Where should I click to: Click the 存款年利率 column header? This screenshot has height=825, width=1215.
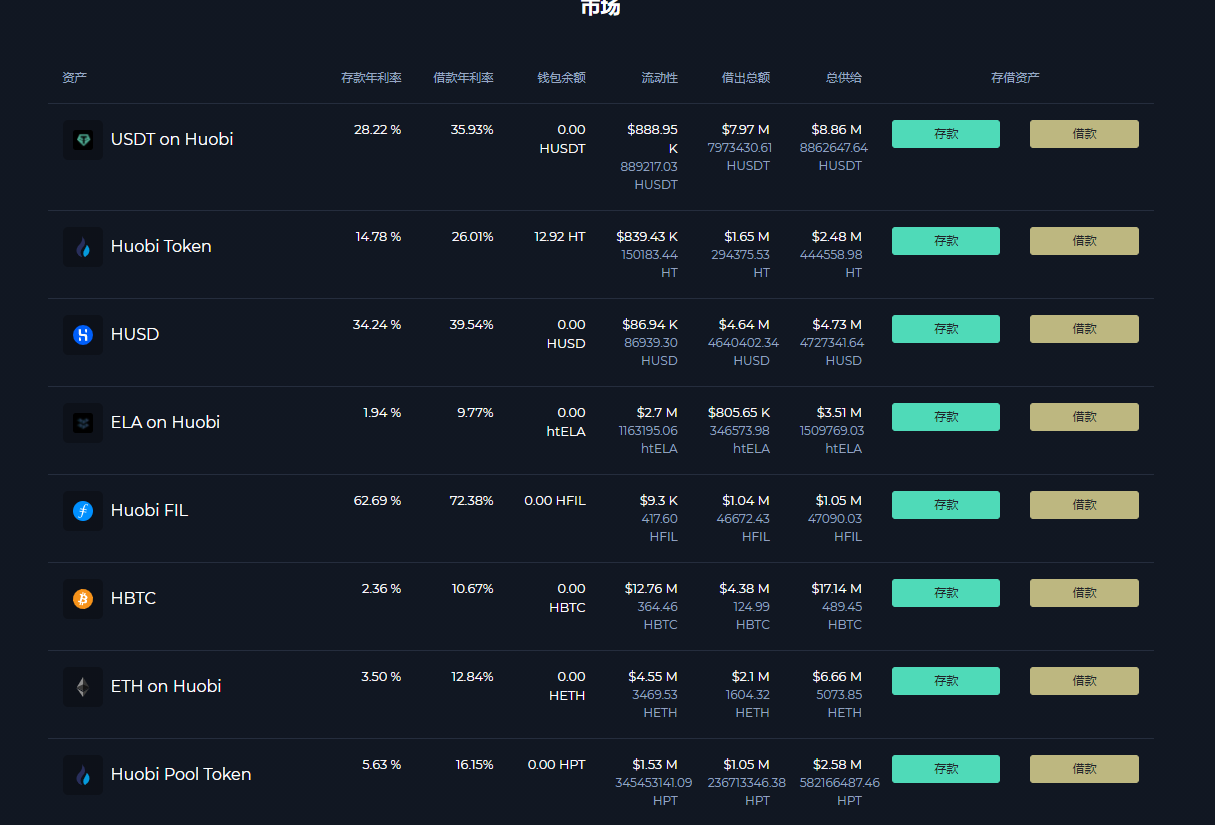pos(371,78)
